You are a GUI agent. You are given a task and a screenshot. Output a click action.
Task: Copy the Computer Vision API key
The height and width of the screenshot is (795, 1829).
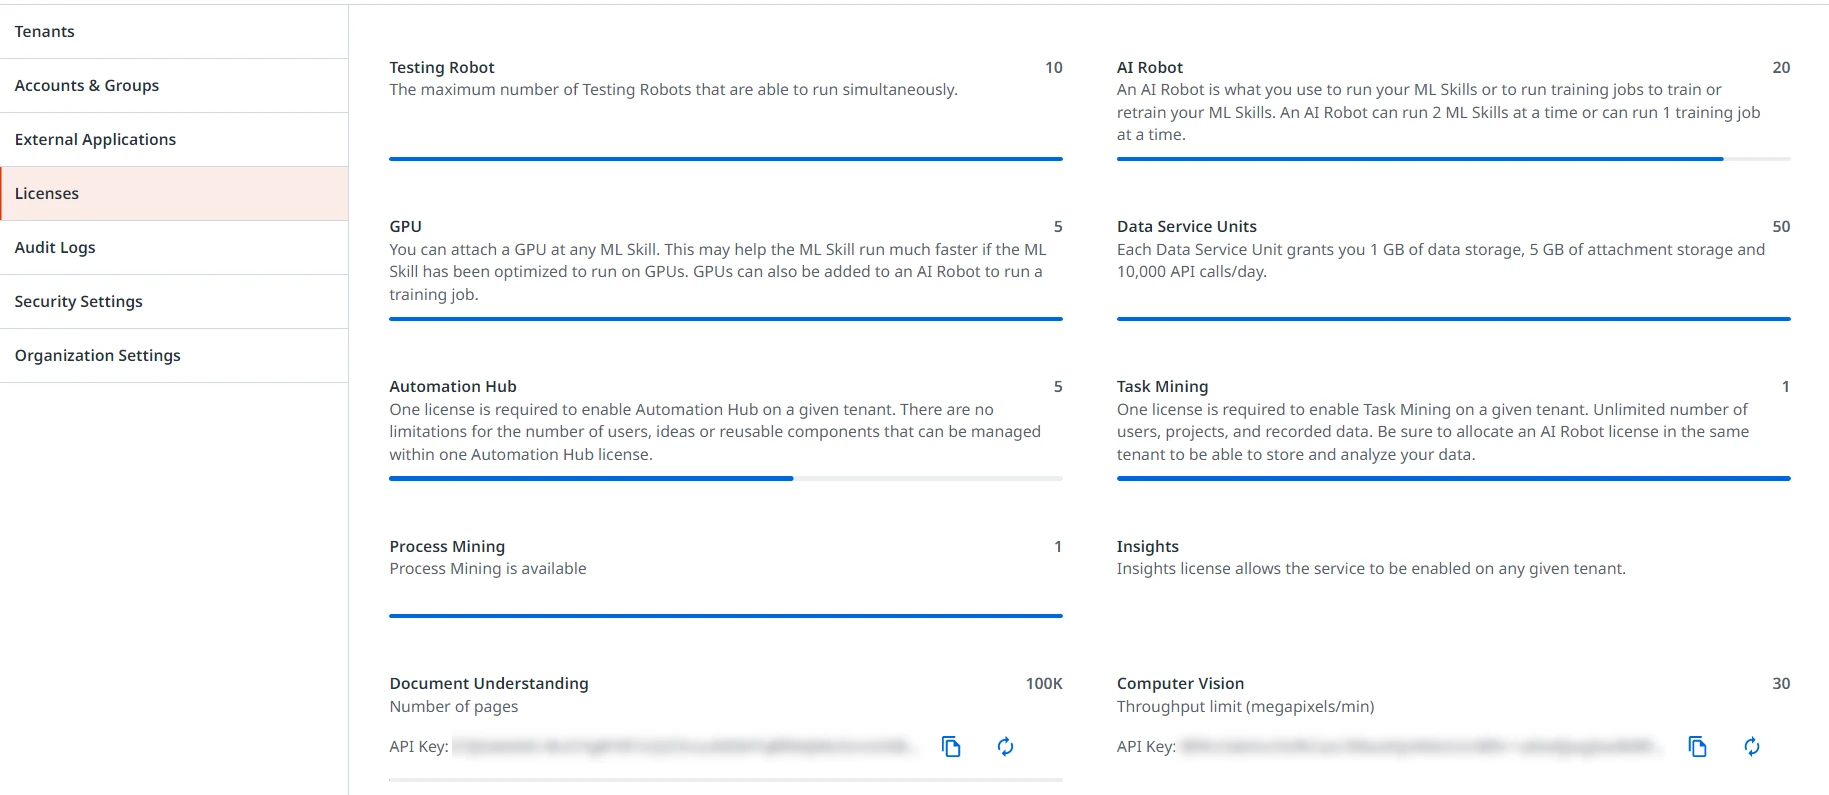click(x=1697, y=746)
